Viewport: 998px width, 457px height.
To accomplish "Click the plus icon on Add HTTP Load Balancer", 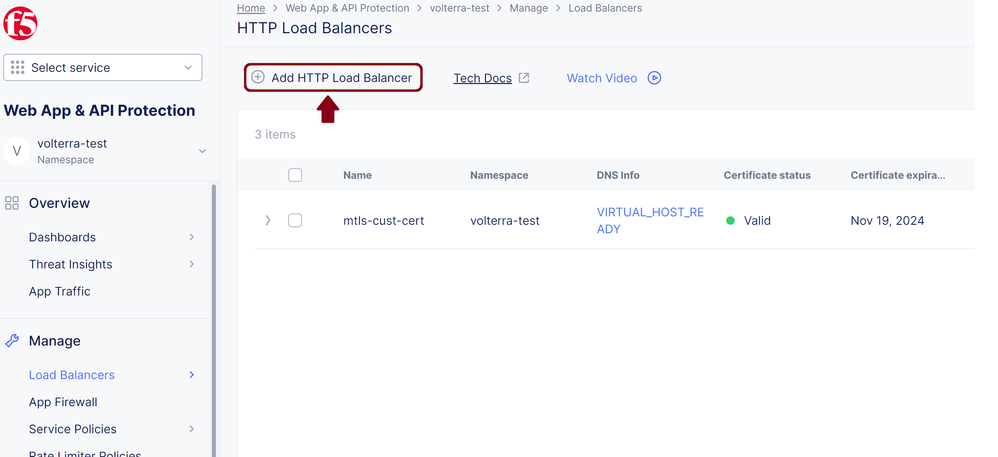I will click(258, 77).
